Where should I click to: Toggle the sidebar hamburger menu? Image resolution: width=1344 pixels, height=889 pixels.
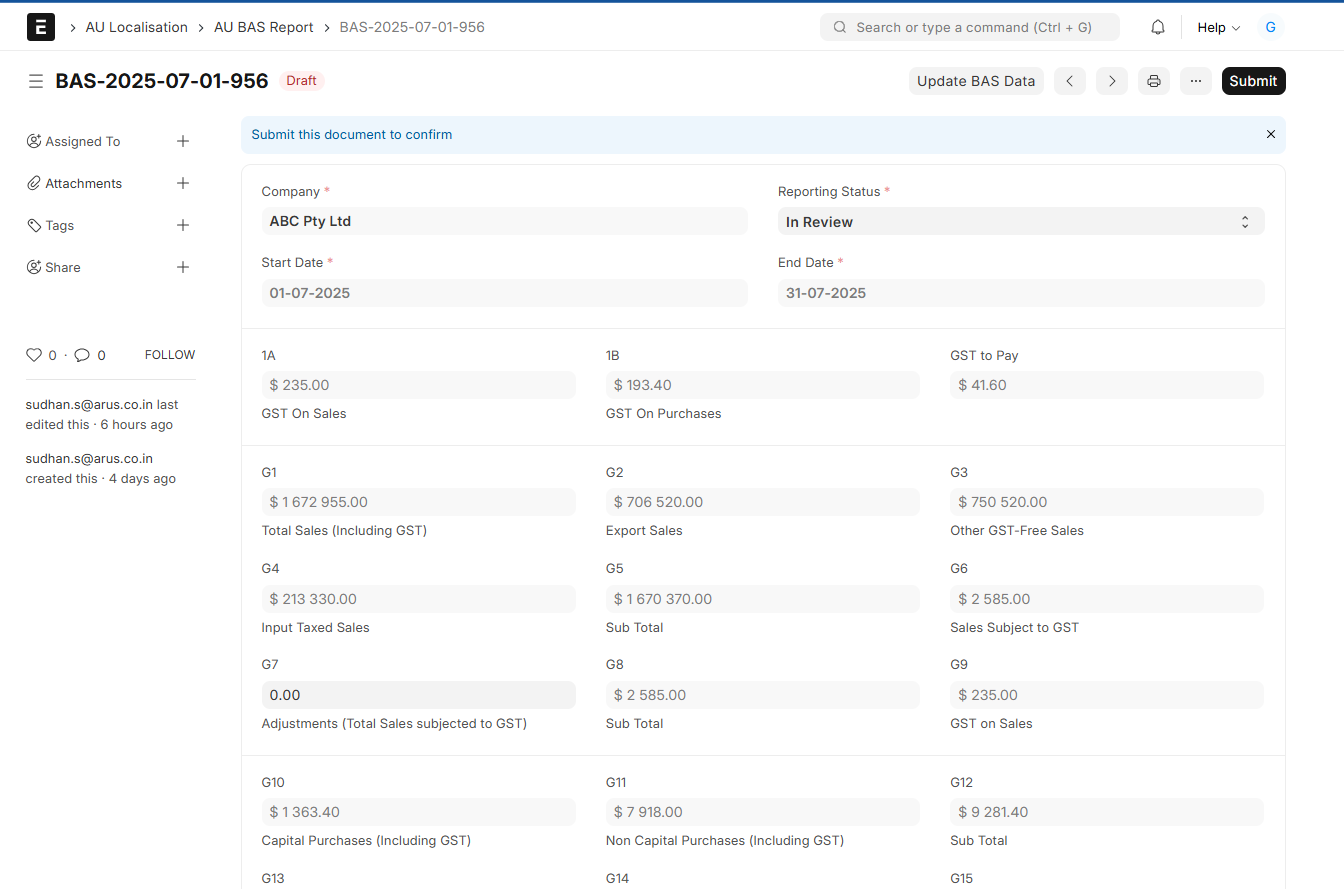[35, 81]
